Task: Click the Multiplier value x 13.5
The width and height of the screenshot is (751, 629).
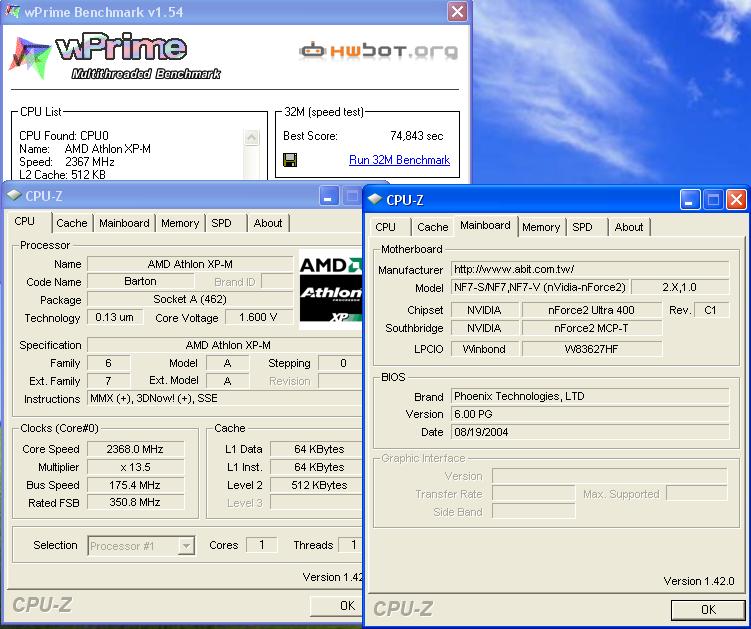Action: (135, 467)
